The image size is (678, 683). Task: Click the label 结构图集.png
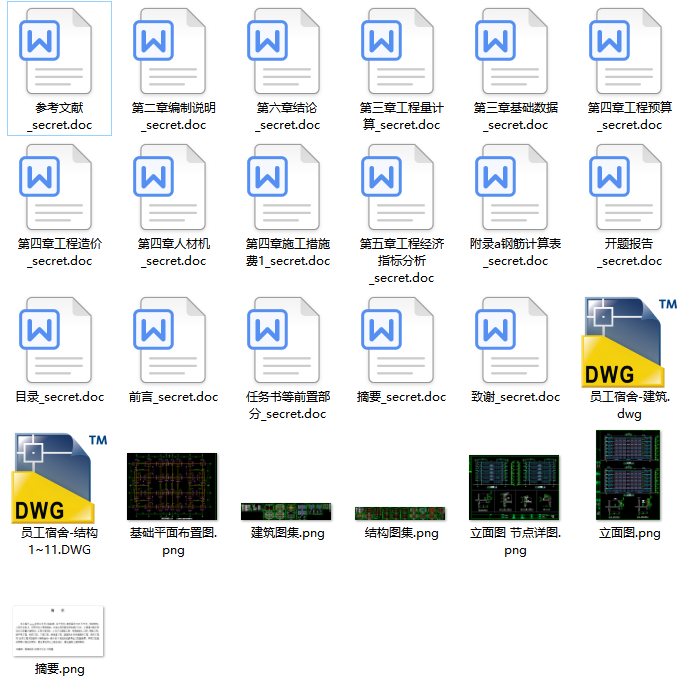402,533
